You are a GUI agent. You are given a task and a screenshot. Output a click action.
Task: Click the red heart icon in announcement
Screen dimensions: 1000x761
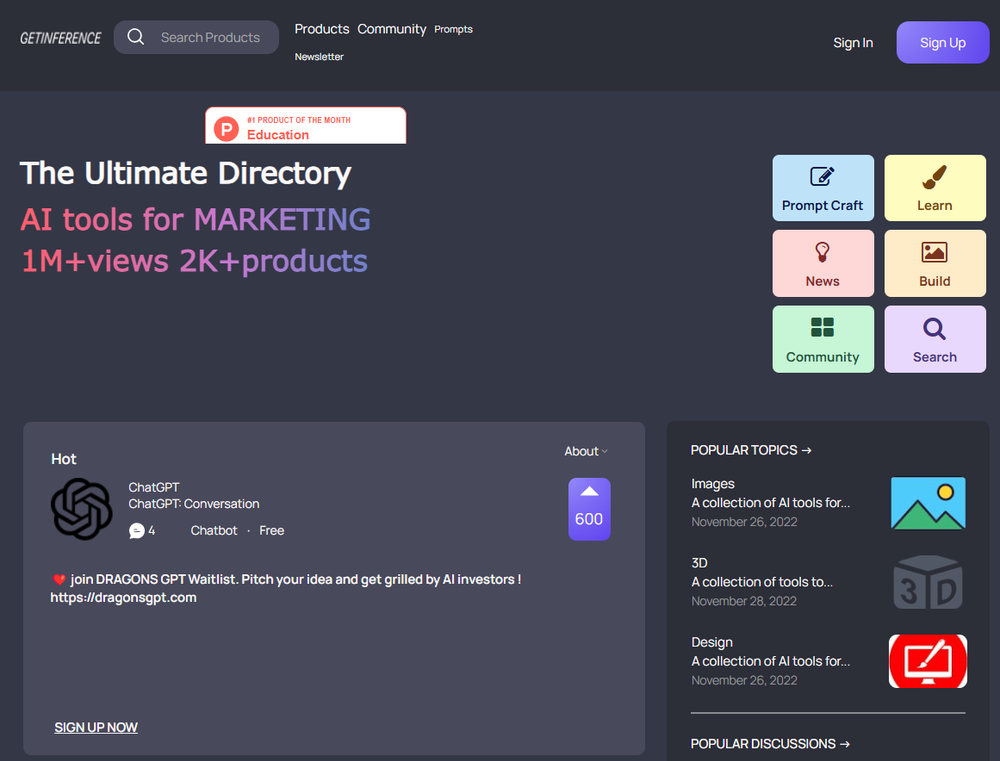(x=59, y=579)
